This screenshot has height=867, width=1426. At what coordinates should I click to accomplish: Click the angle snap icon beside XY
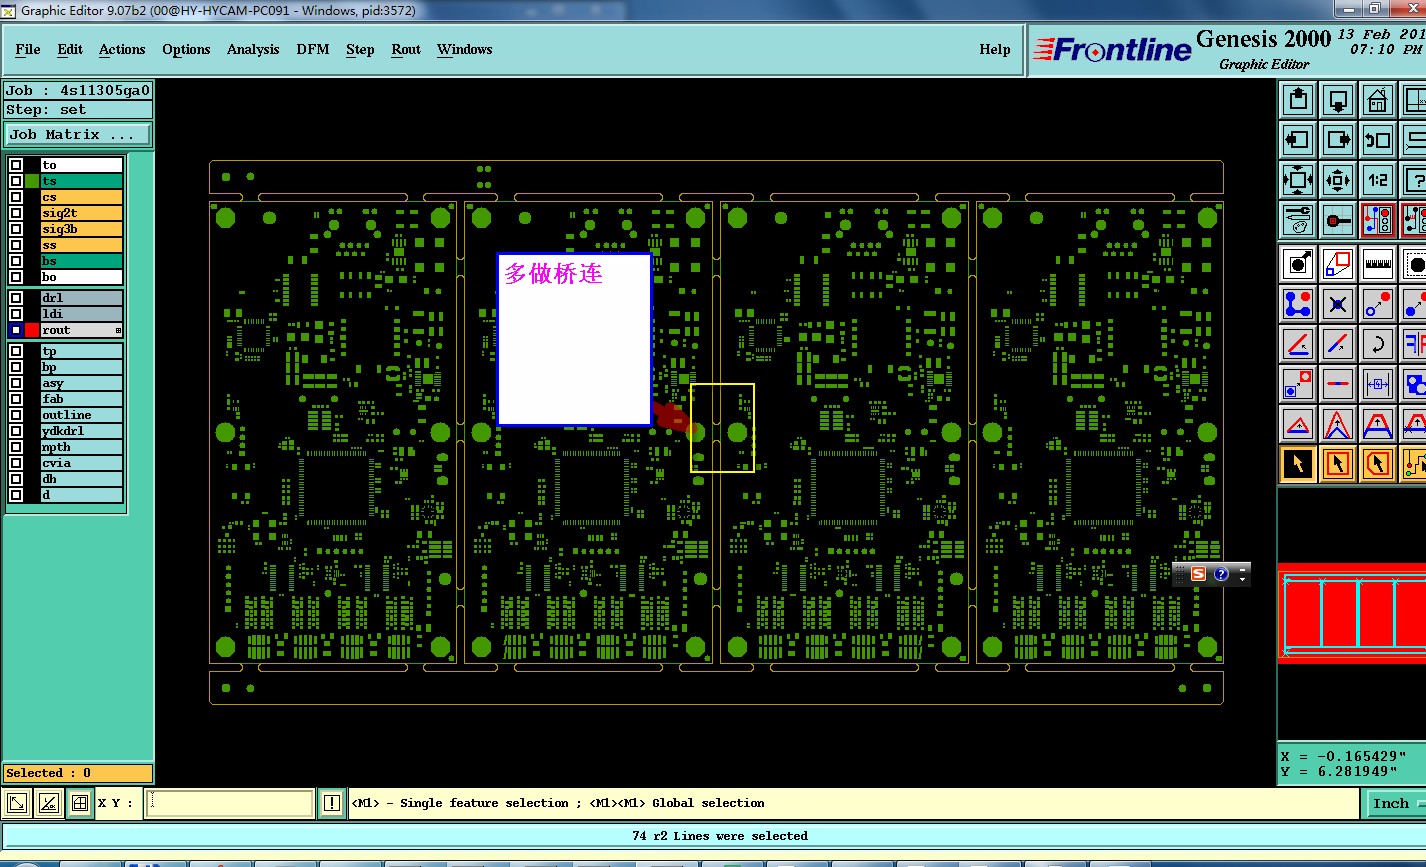(x=48, y=803)
